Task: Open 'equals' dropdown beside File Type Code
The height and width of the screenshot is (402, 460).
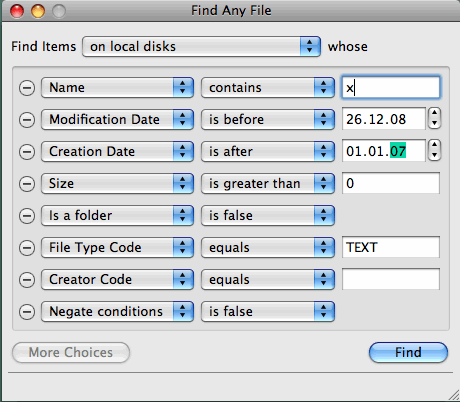Action: (x=268, y=247)
